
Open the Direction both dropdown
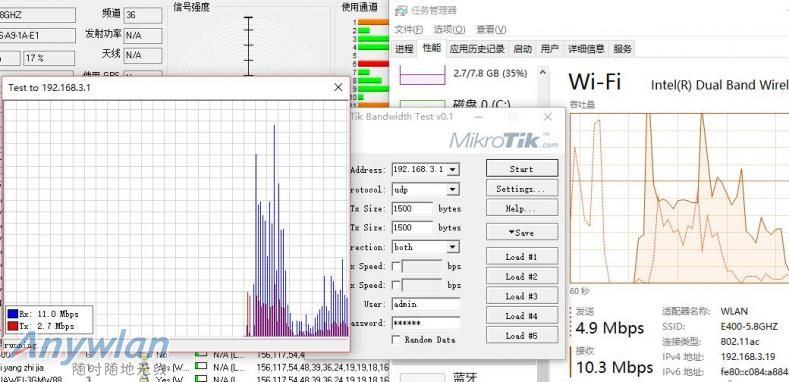click(453, 247)
